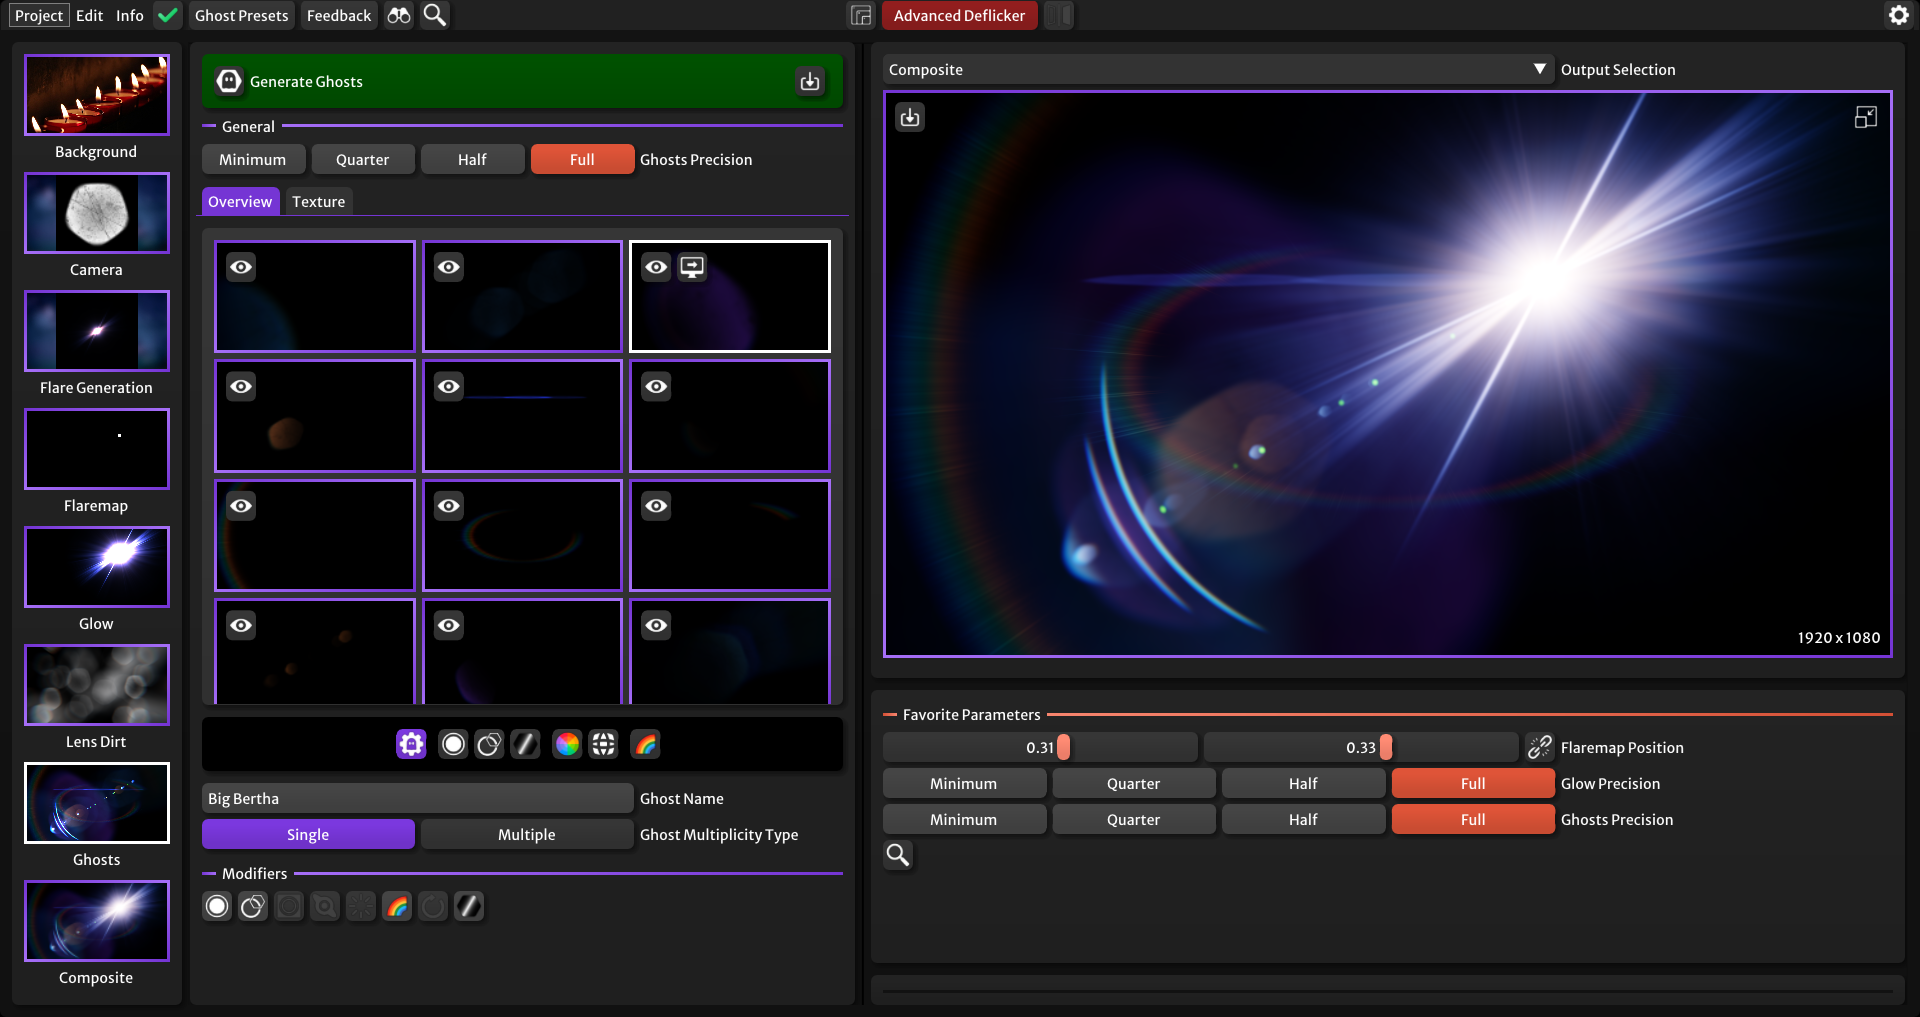Set Ghosts Precision to Minimum in General
Viewport: 1920px width, 1017px height.
coord(253,159)
